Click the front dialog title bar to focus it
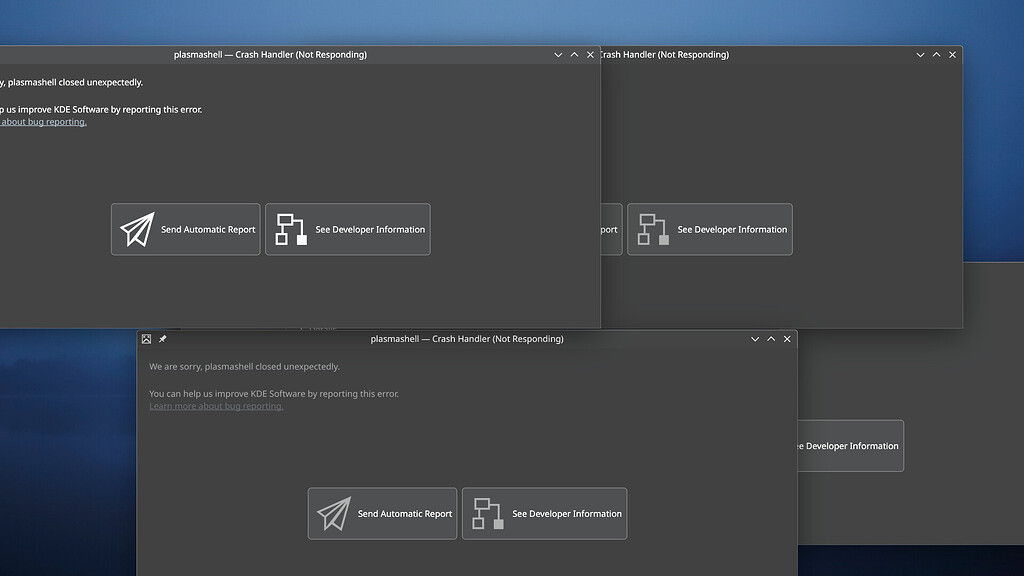 pyautogui.click(x=465, y=338)
